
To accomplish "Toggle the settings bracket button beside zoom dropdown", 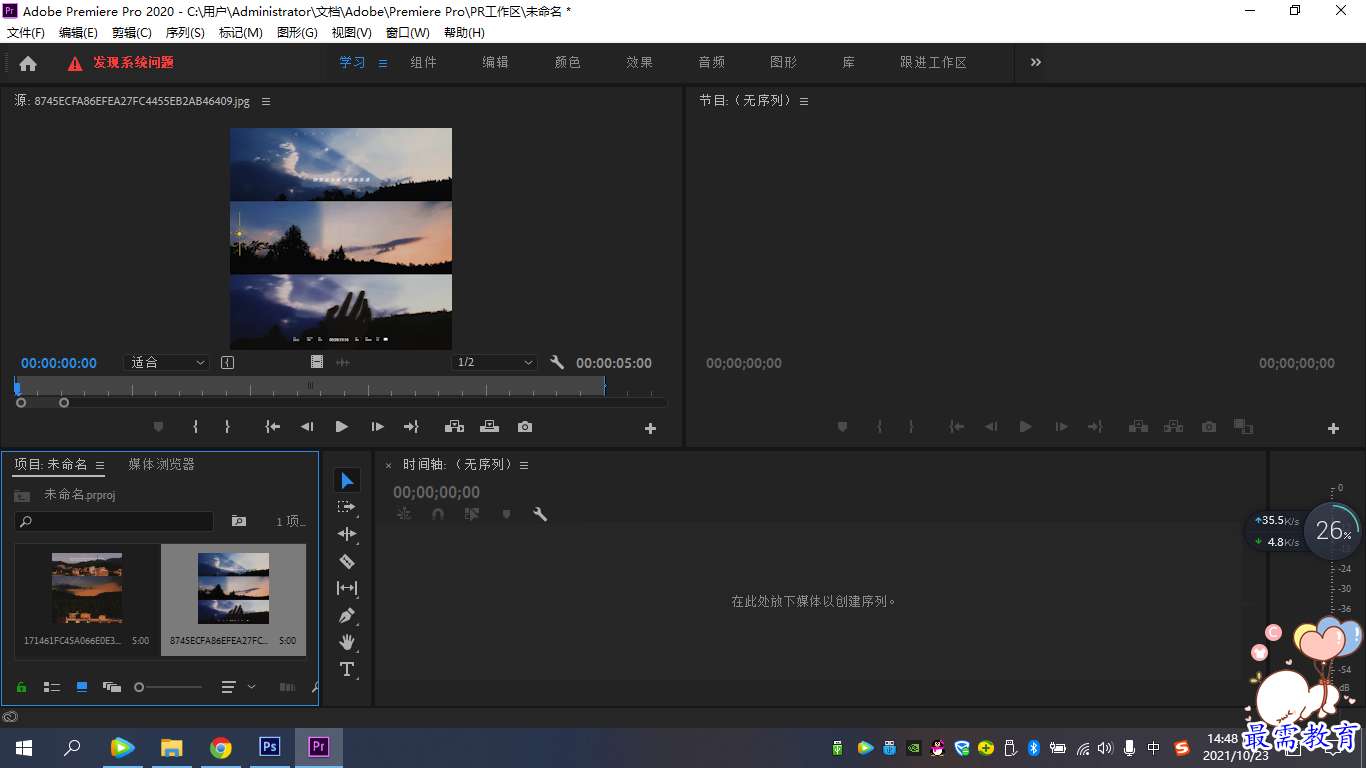I will (x=227, y=362).
